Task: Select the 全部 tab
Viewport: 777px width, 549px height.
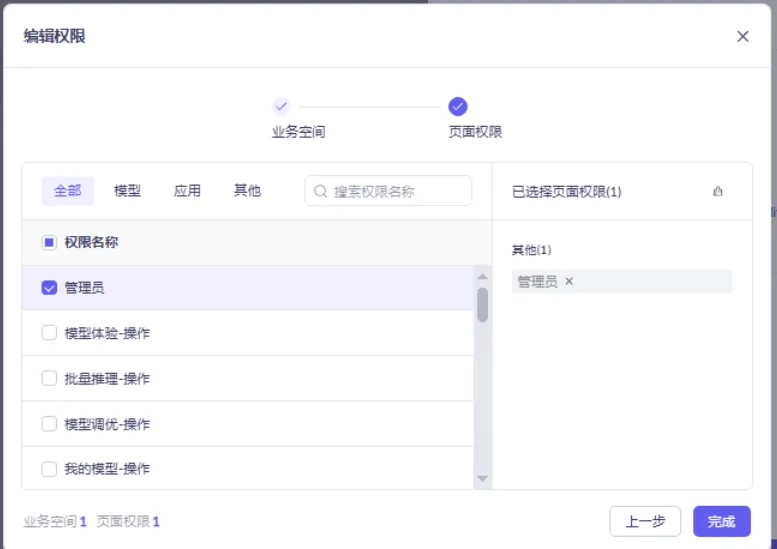Action: click(x=67, y=191)
